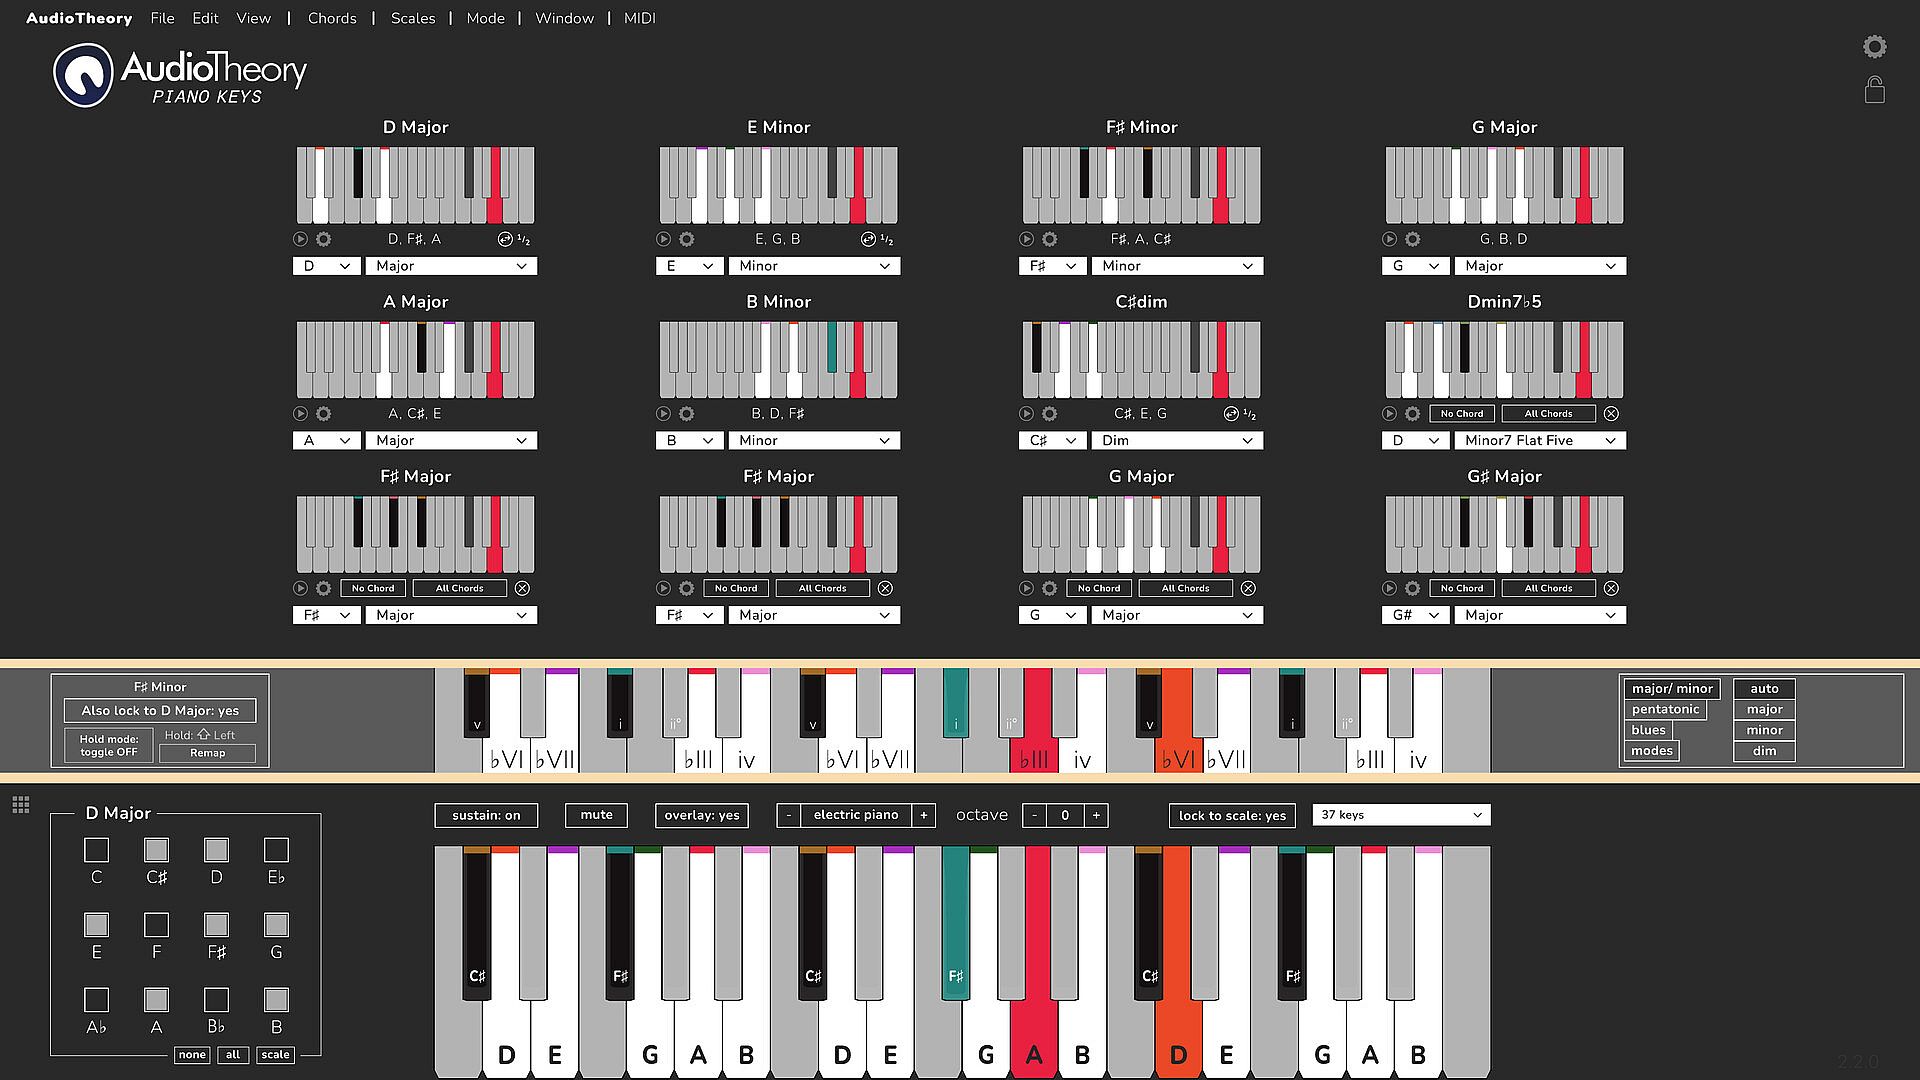Toggle the F note checkbox
Screen dimensions: 1920x1080
[x=156, y=925]
